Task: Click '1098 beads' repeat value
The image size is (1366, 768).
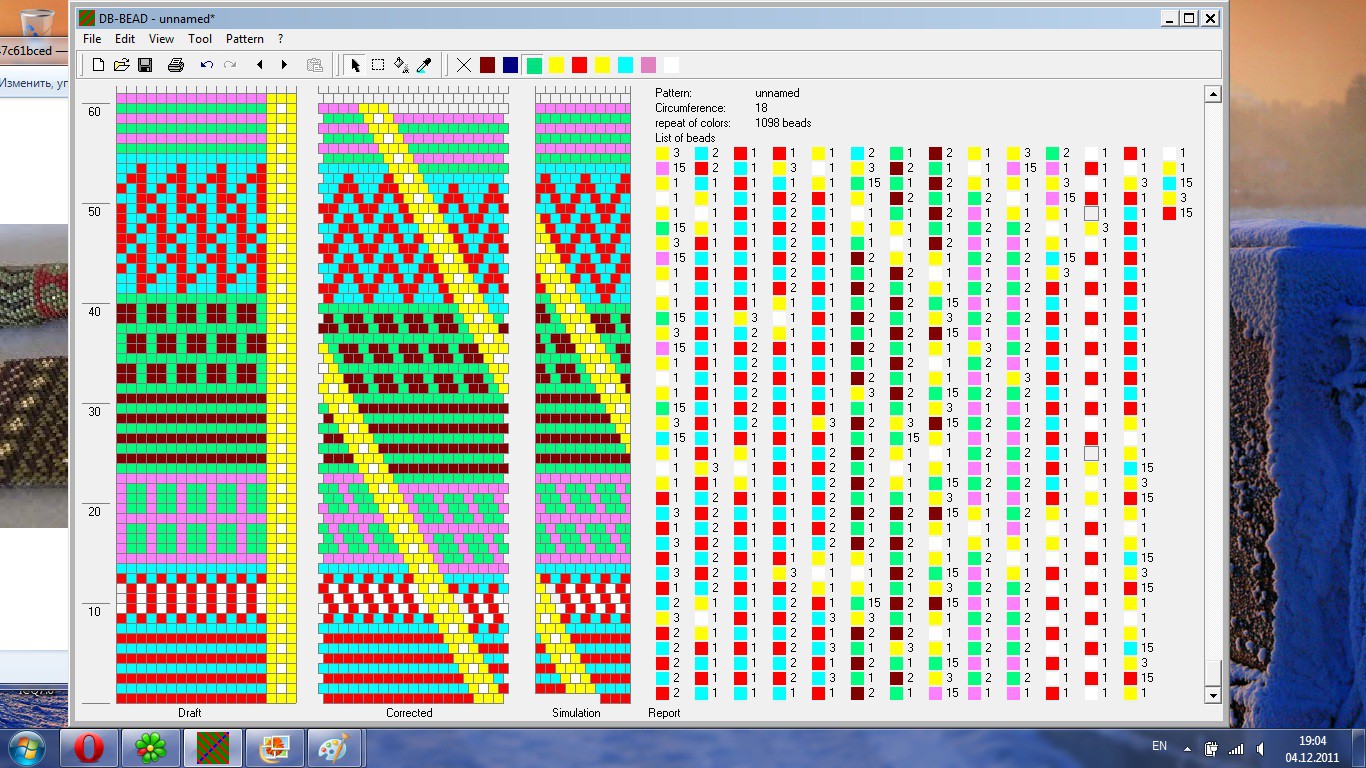Action: tap(783, 123)
